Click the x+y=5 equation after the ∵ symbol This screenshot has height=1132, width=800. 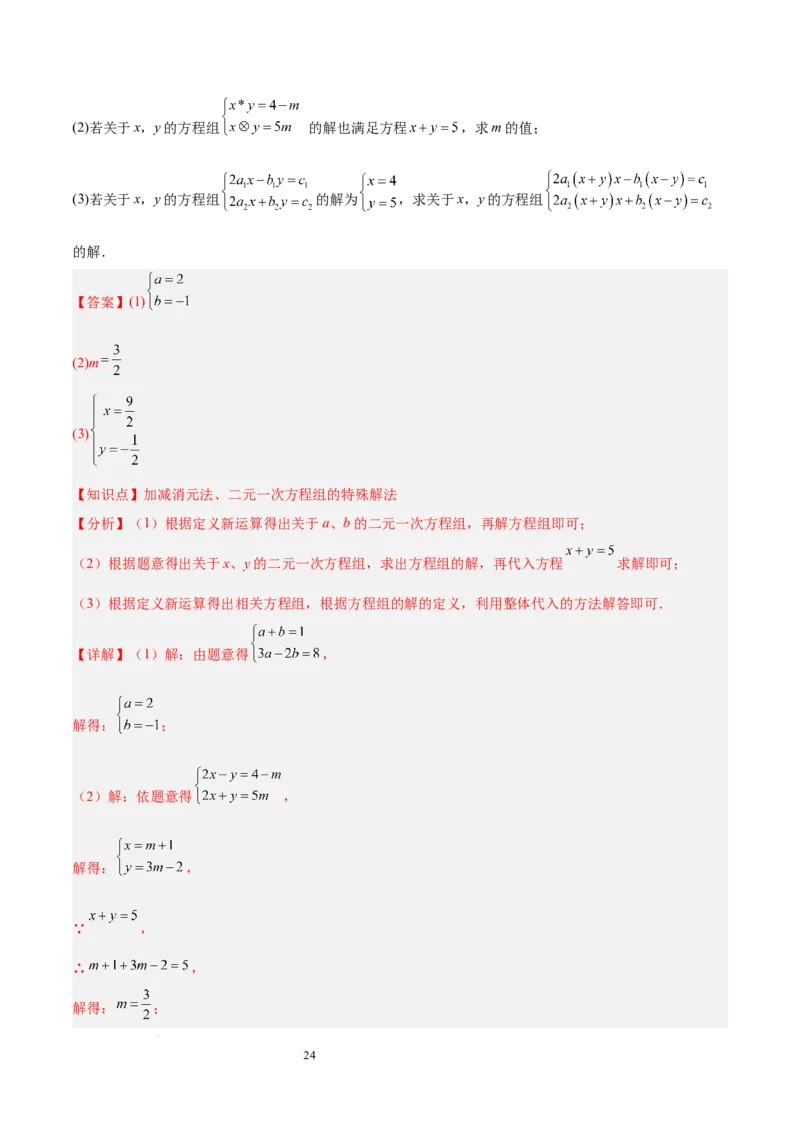pyautogui.click(x=112, y=916)
